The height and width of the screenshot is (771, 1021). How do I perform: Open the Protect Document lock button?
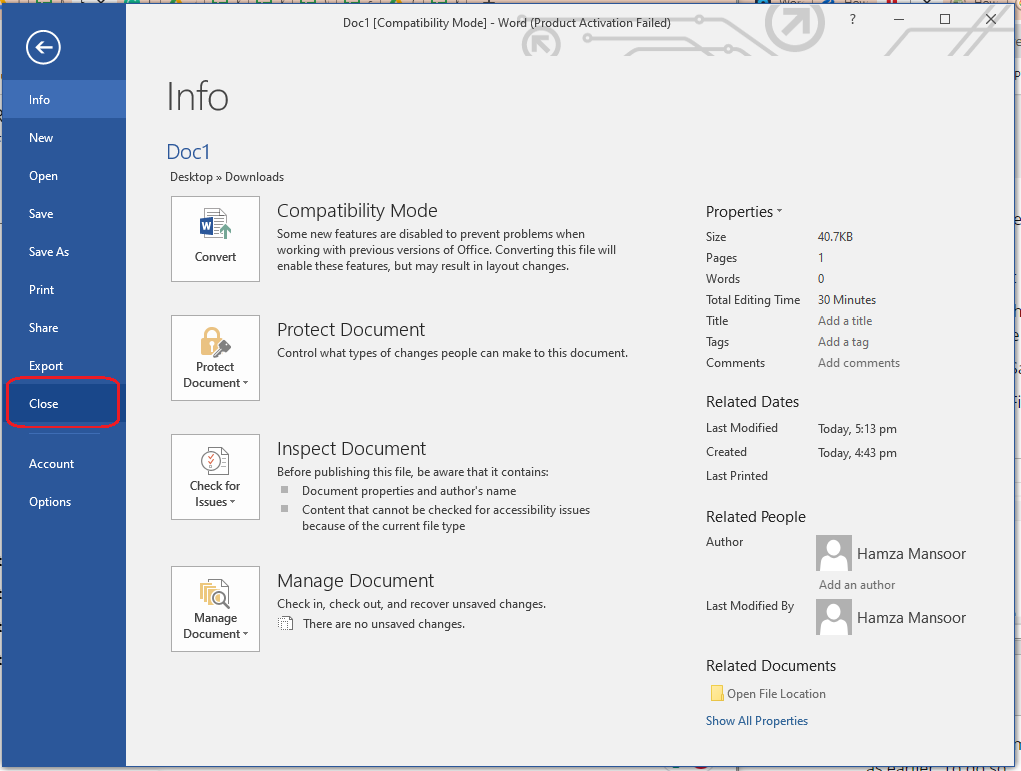pyautogui.click(x=216, y=358)
